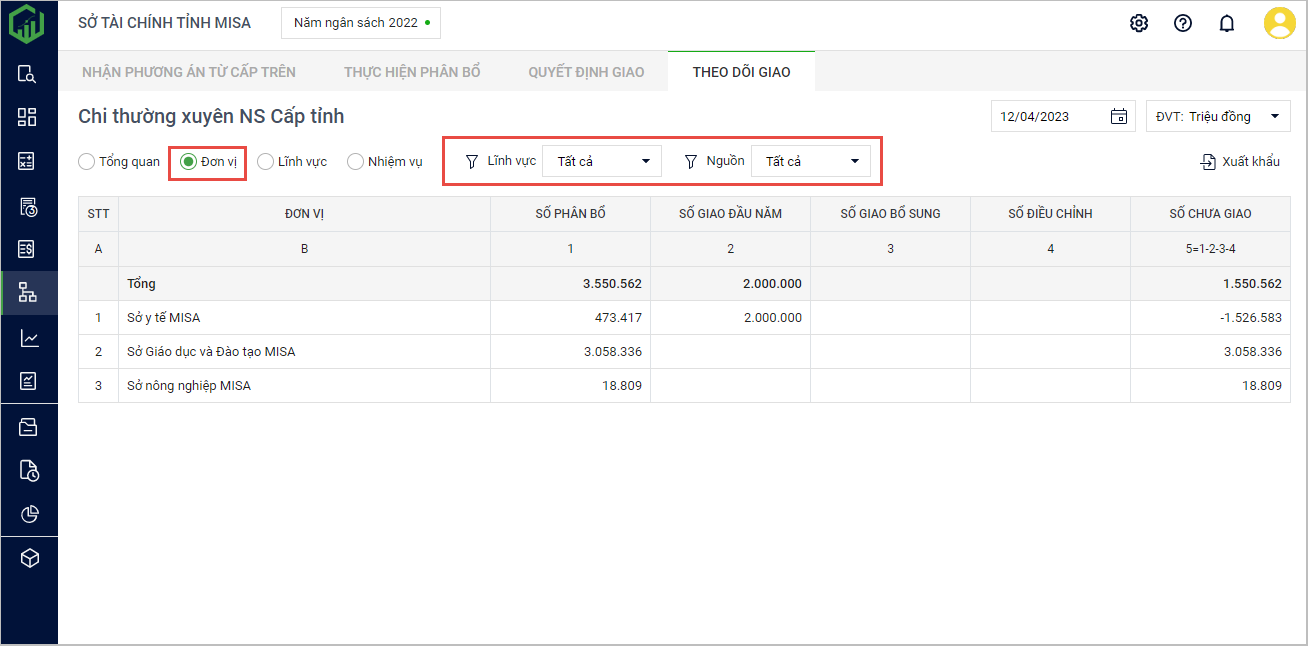Image resolution: width=1308 pixels, height=646 pixels.
Task: Click the help question mark icon
Action: point(1183,23)
